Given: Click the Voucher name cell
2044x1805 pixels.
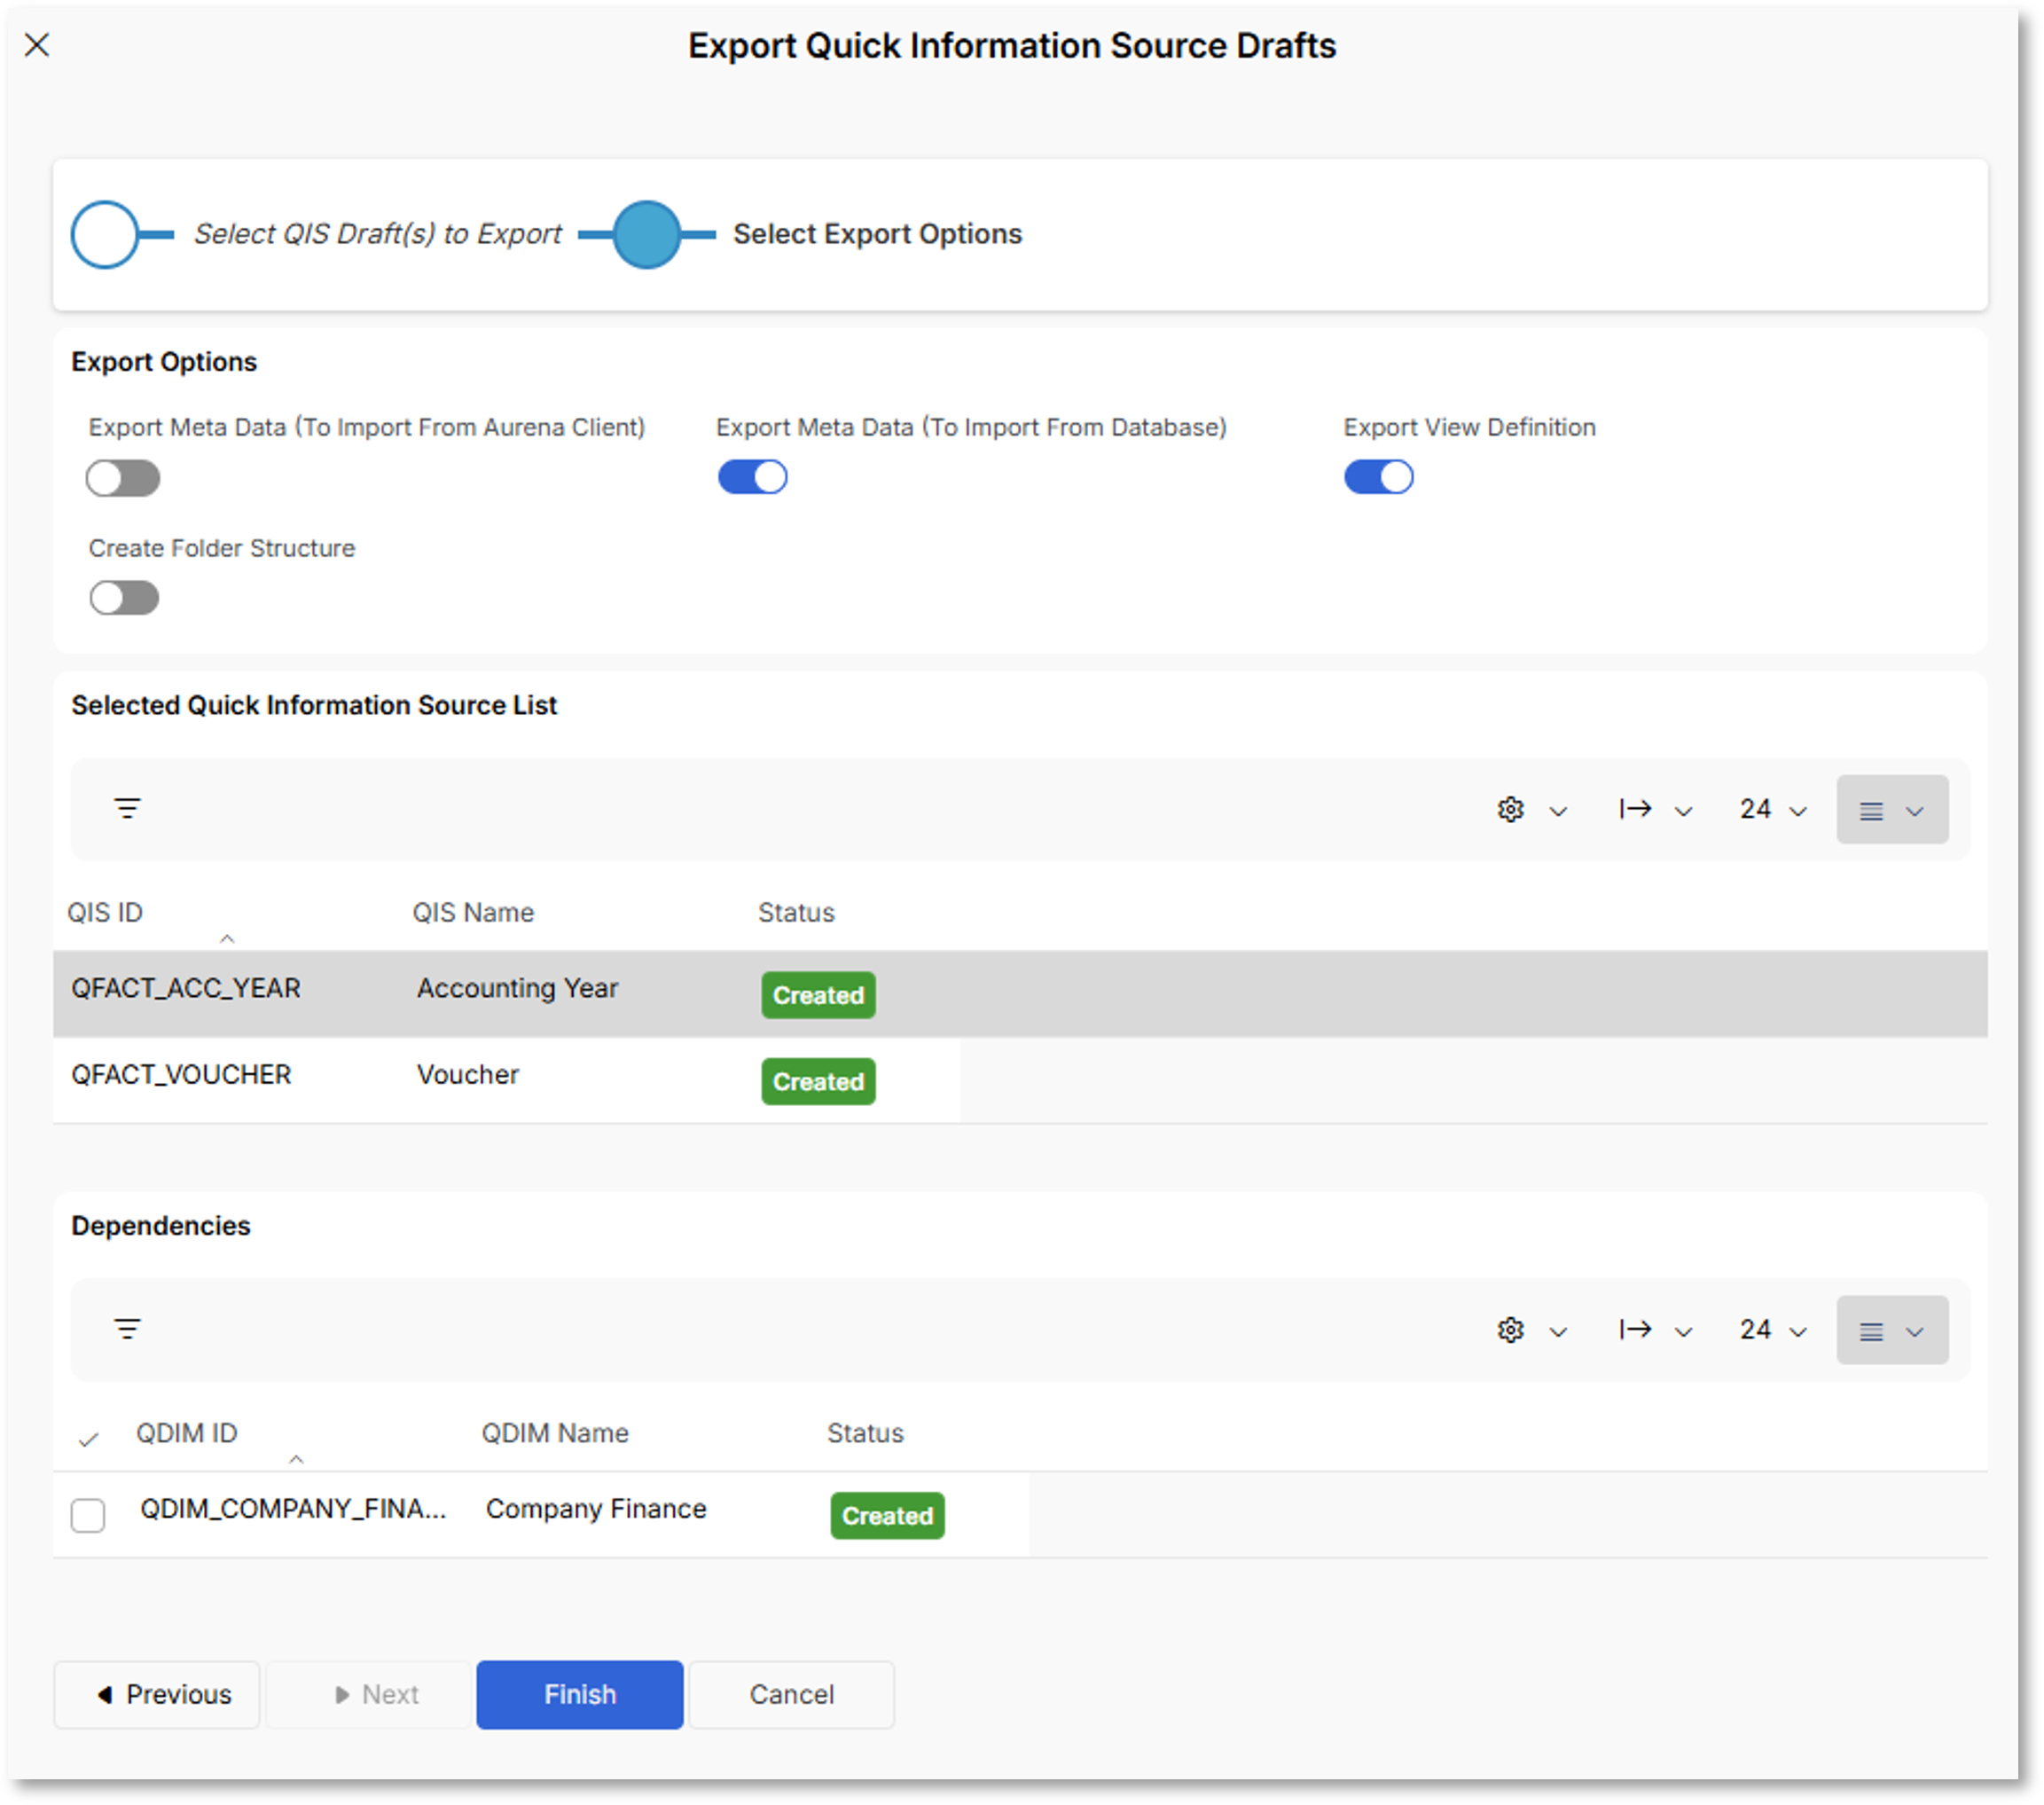Looking at the screenshot, I should point(467,1074).
